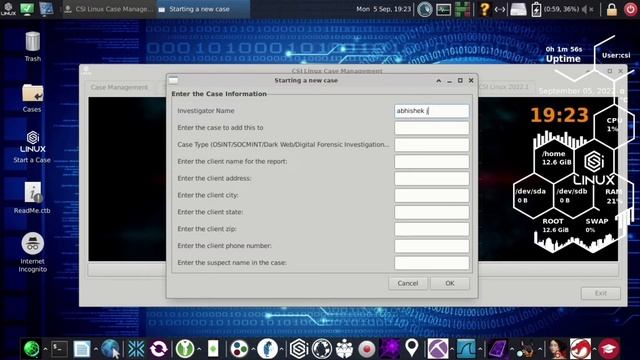Open the Cases folder on desktop
Image resolution: width=640 pixels, height=360 pixels.
pyautogui.click(x=32, y=98)
